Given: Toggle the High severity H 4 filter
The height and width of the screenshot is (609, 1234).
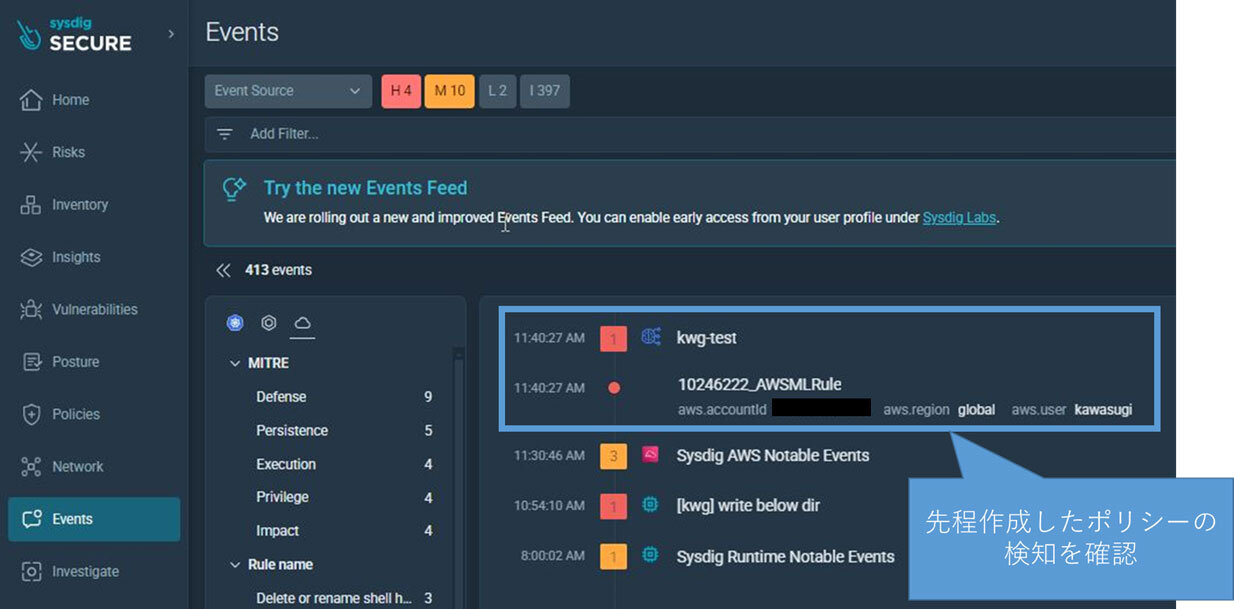Looking at the screenshot, I should tap(401, 91).
